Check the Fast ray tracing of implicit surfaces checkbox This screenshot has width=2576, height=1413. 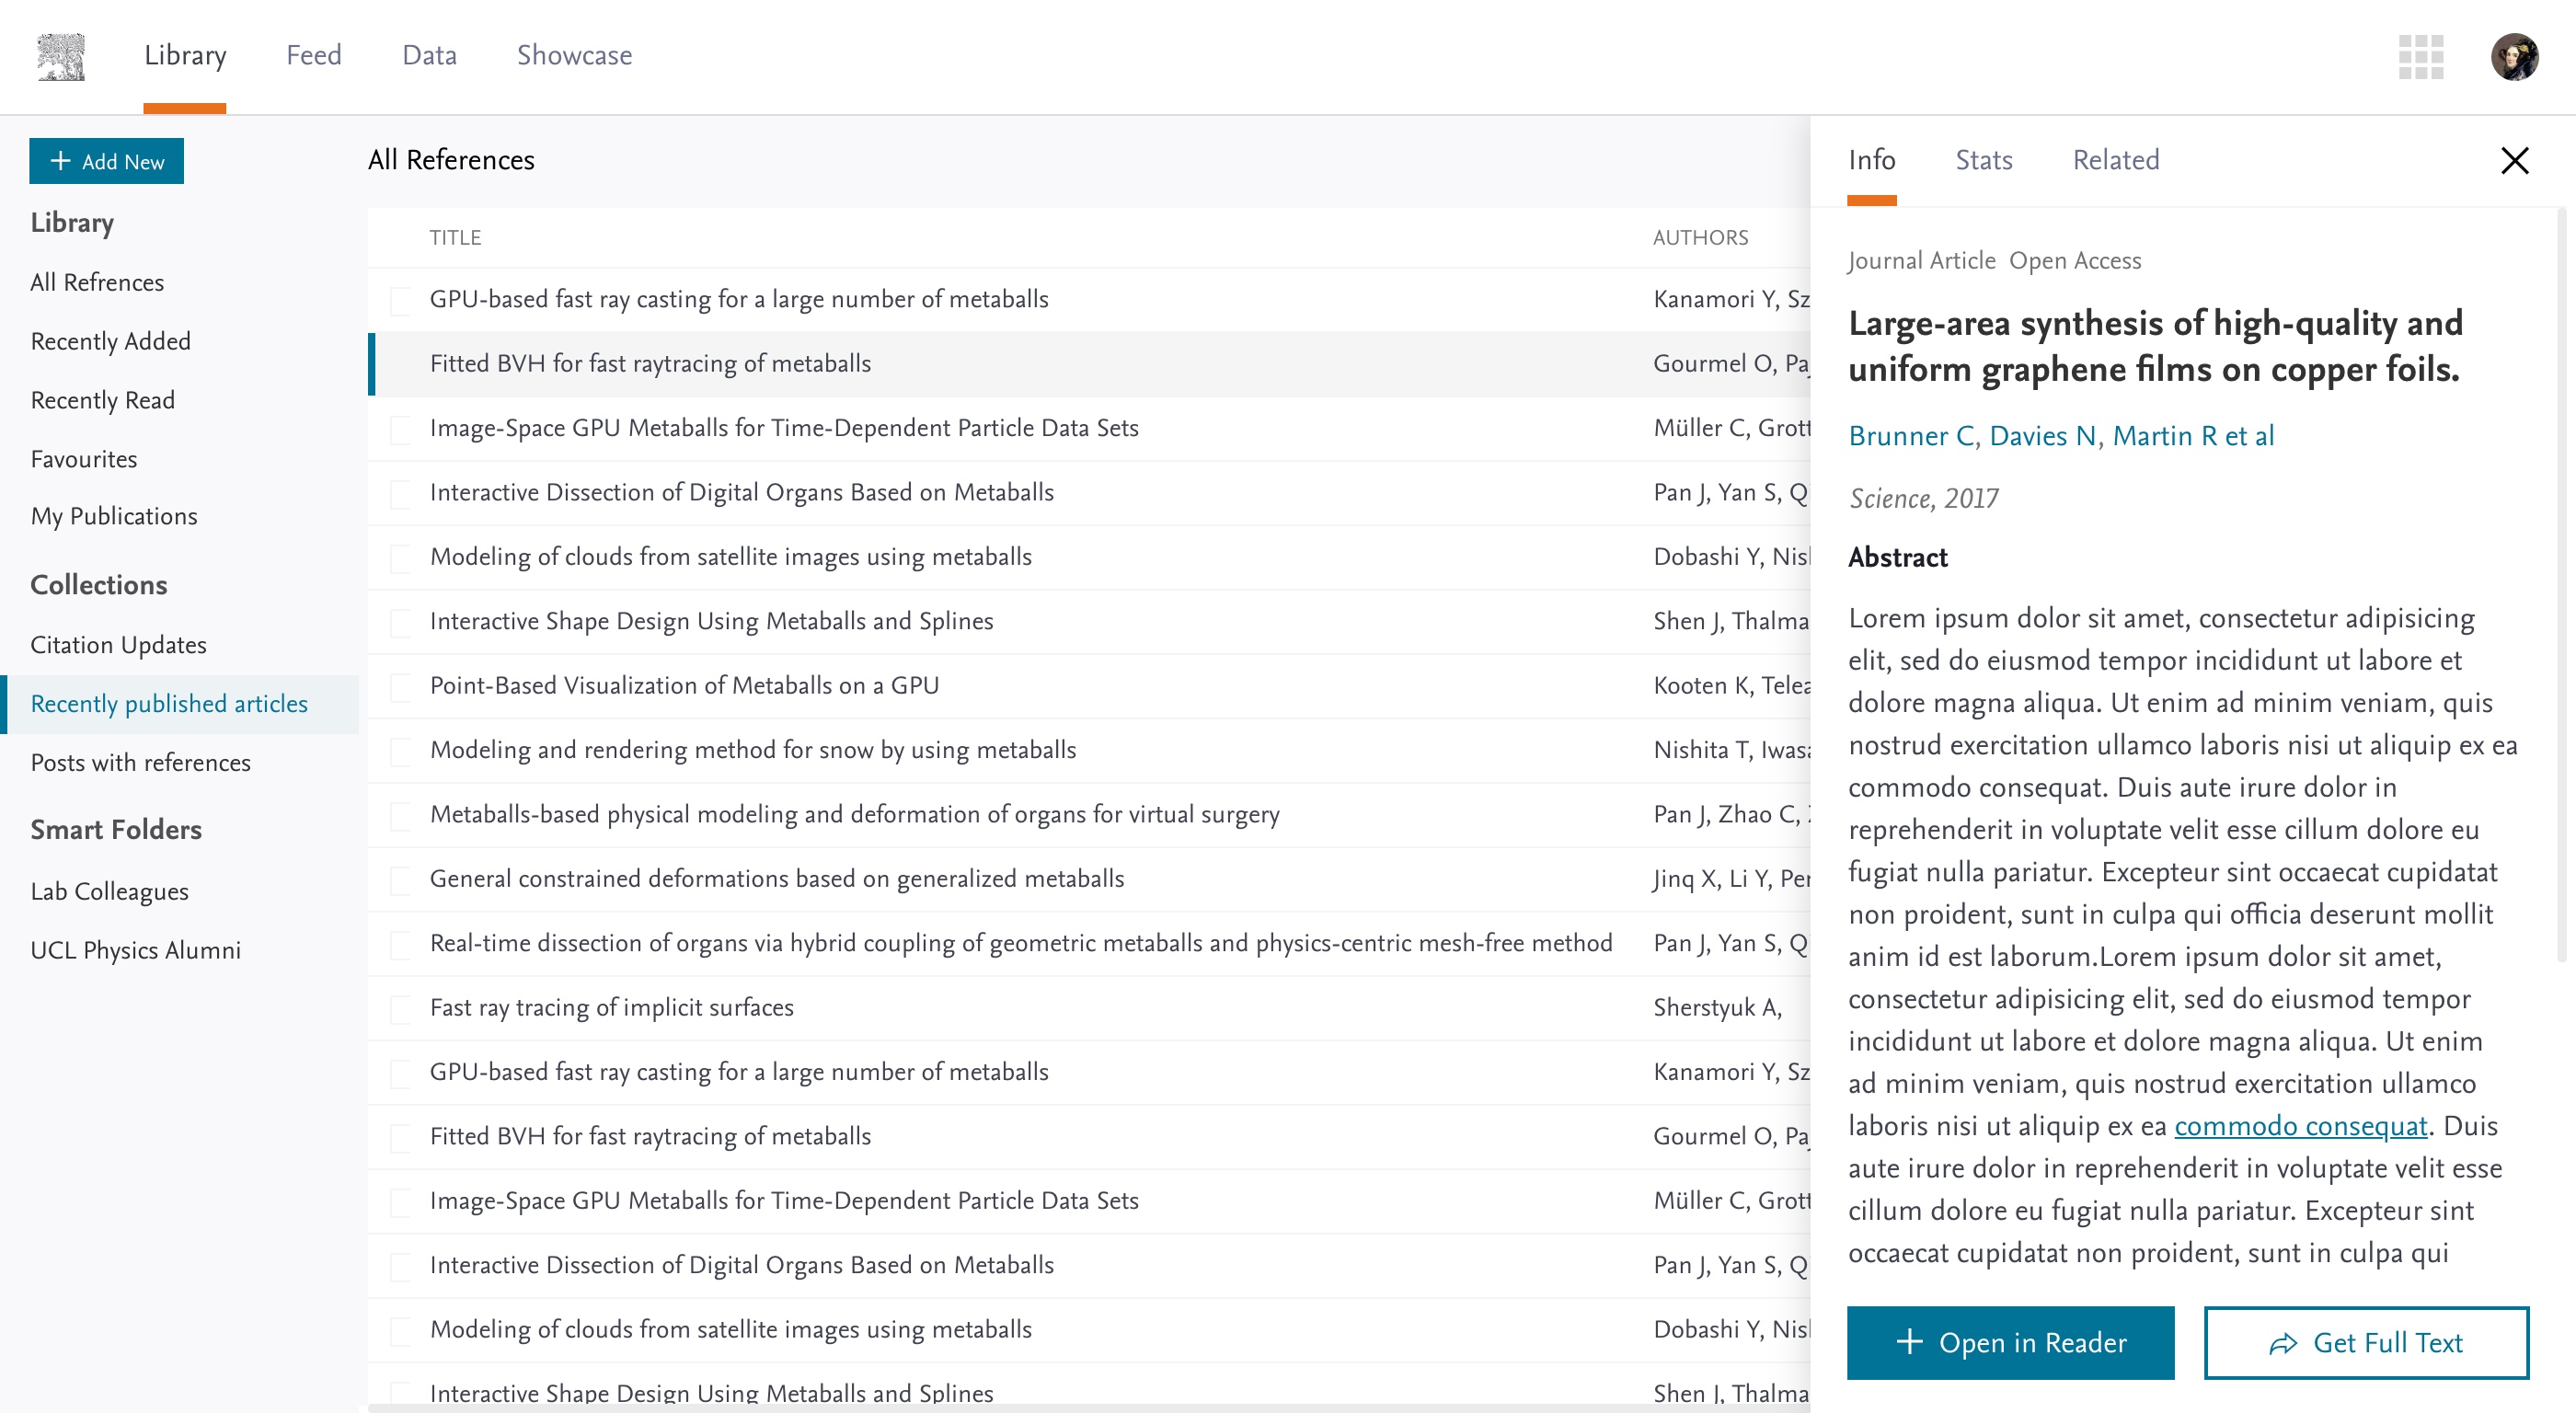click(x=400, y=1008)
